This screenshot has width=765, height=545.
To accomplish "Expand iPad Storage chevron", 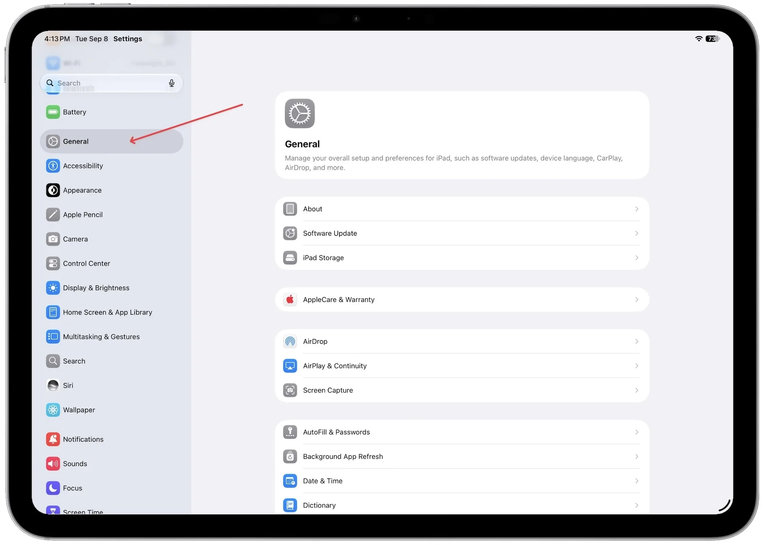I will pyautogui.click(x=637, y=258).
